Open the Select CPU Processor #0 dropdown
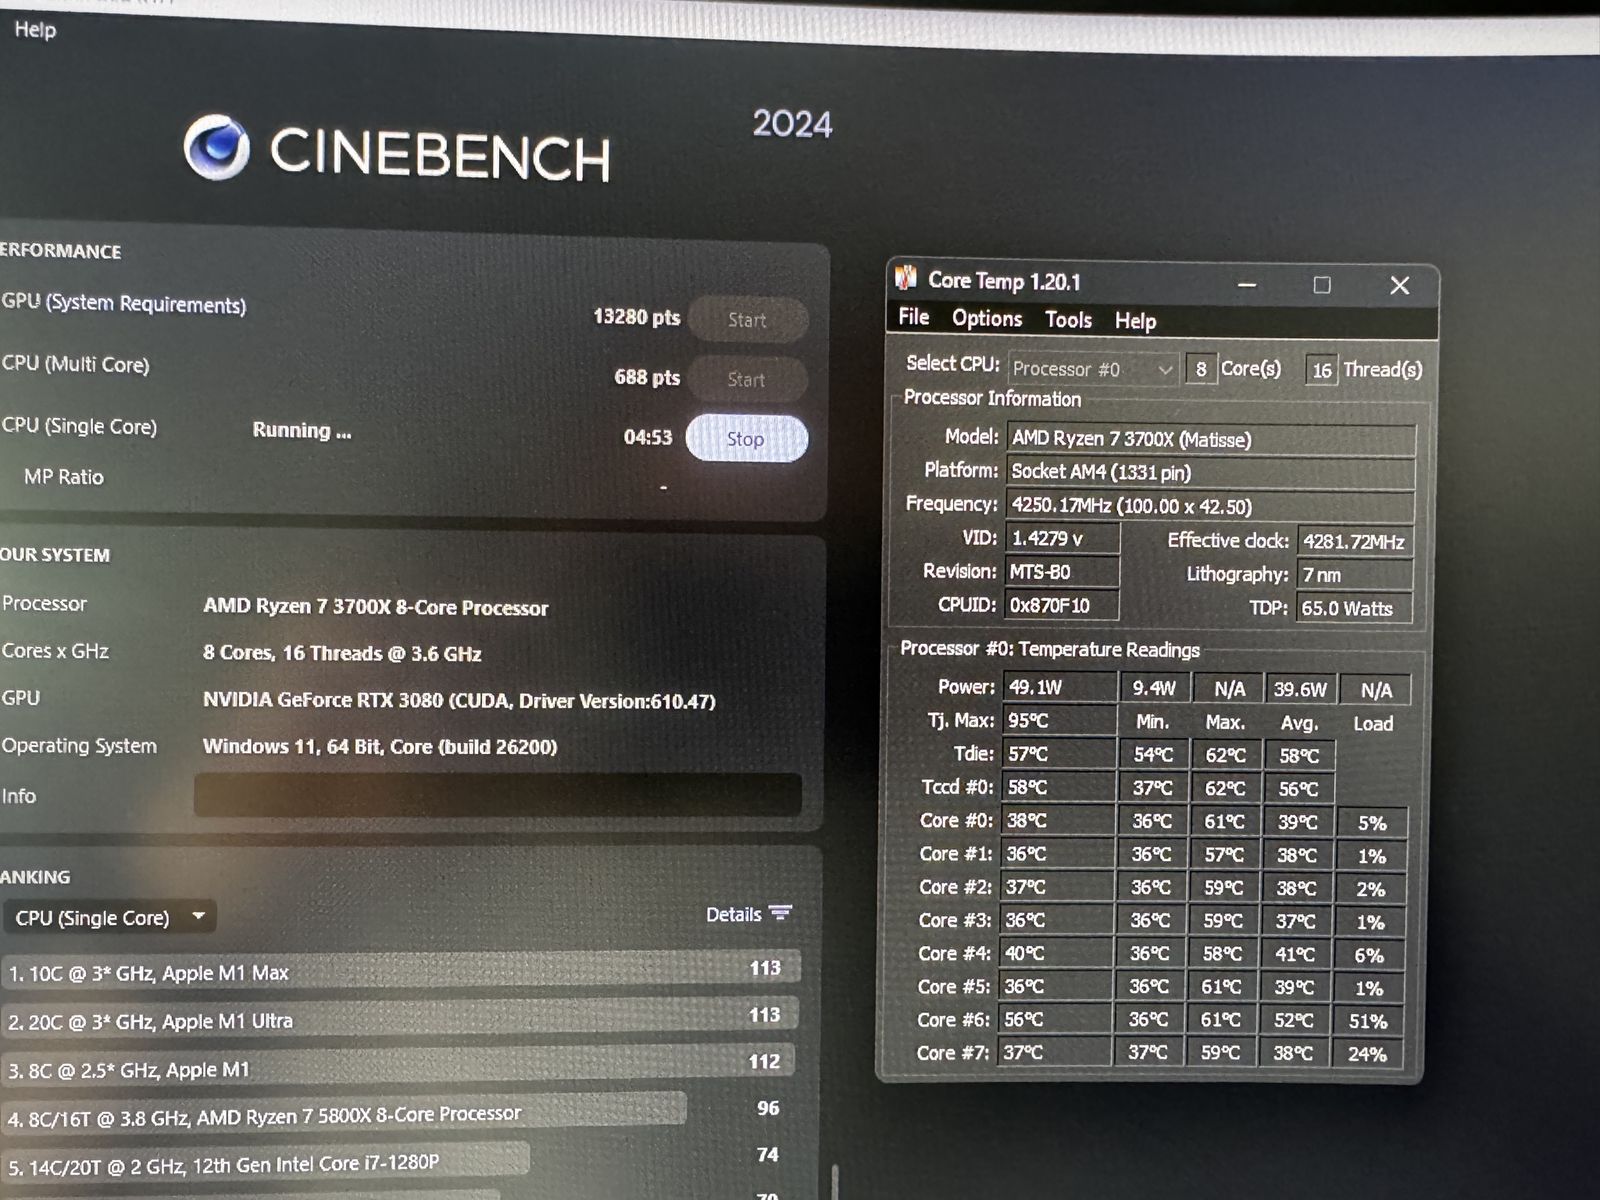This screenshot has height=1200, width=1600. coord(1093,369)
